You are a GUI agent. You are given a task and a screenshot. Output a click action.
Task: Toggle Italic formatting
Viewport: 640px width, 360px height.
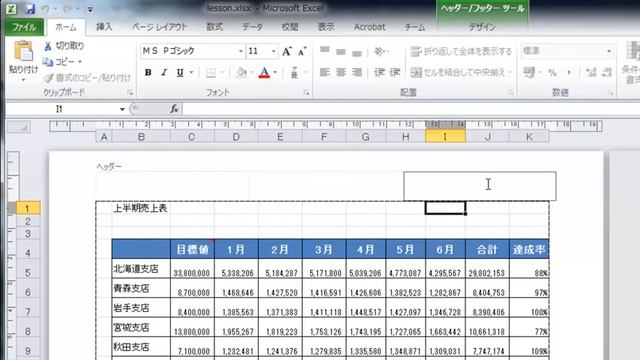164,73
